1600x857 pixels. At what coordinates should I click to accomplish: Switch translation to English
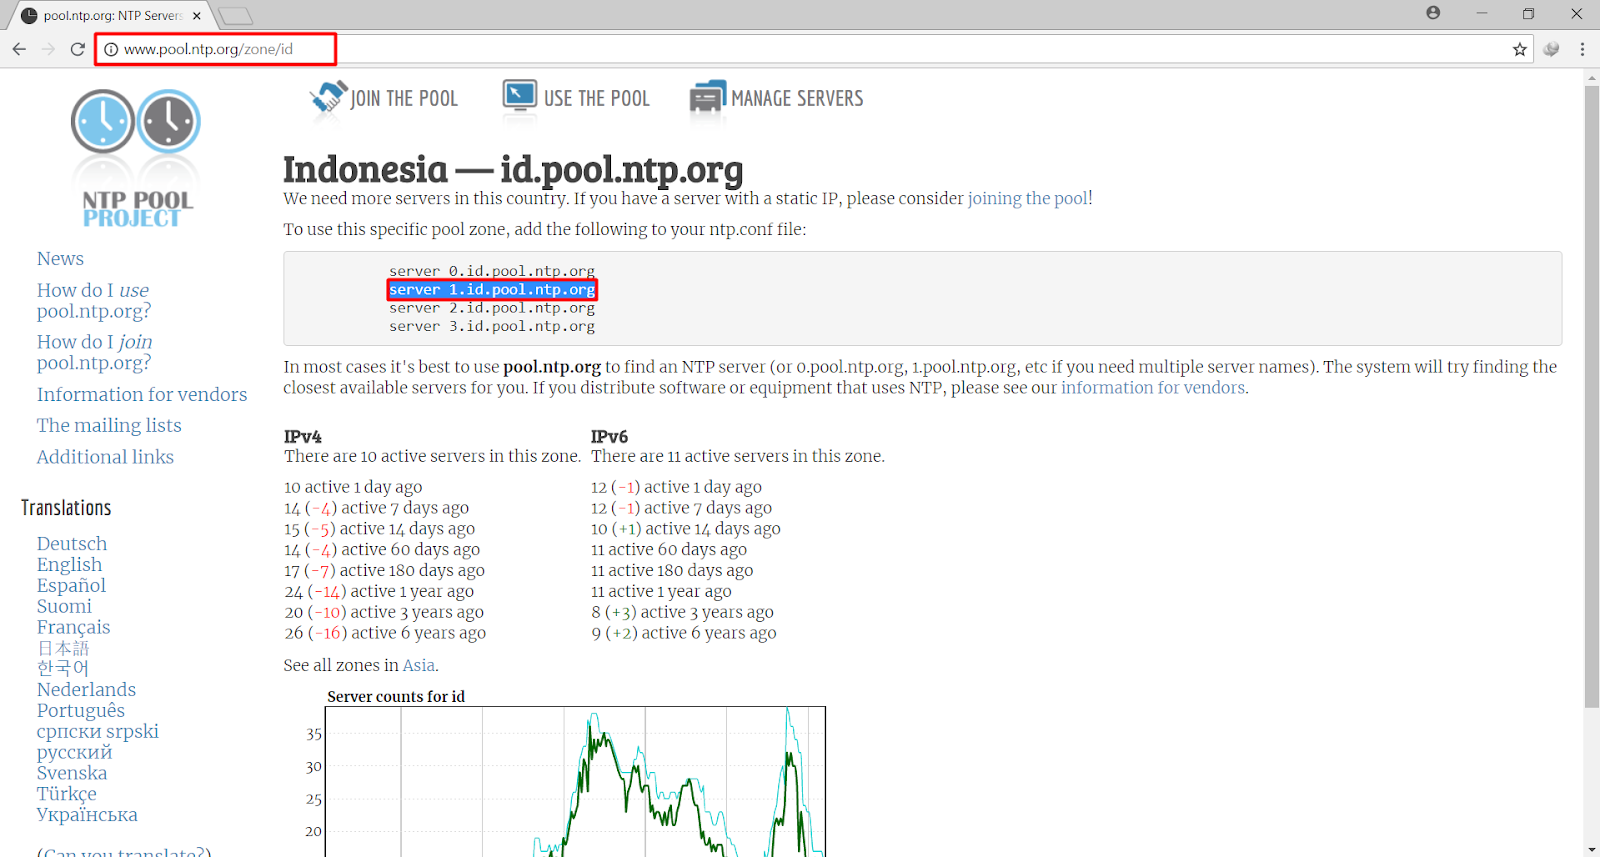69,565
